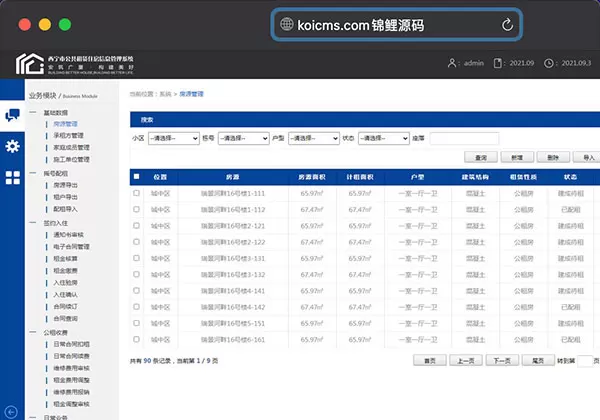Viewport: 600px width, 420px height.
Task: Click the 新增 button
Action: pos(517,157)
